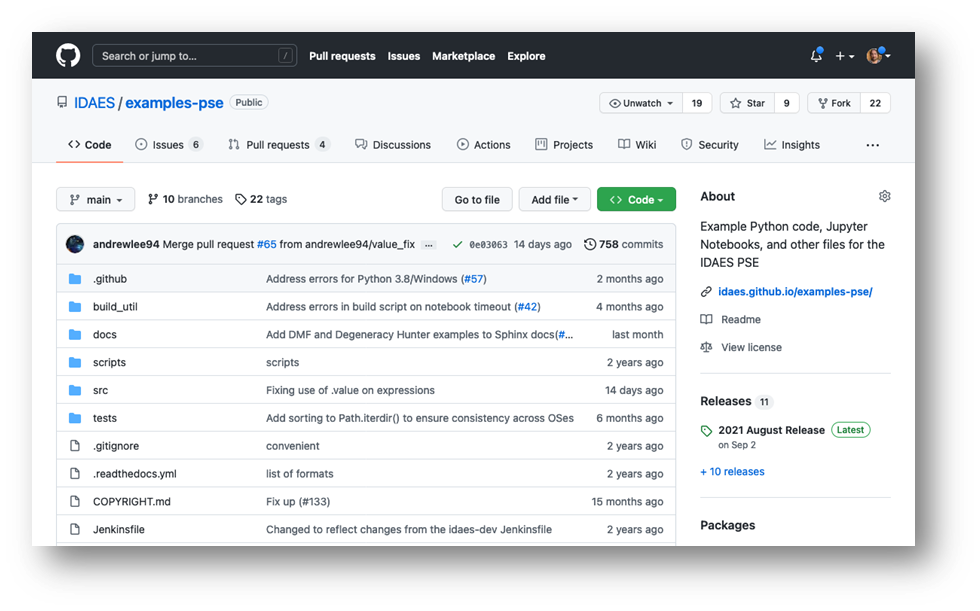This screenshot has height=611, width=980.
Task: Open the Pull requests repository tab
Action: tap(277, 145)
